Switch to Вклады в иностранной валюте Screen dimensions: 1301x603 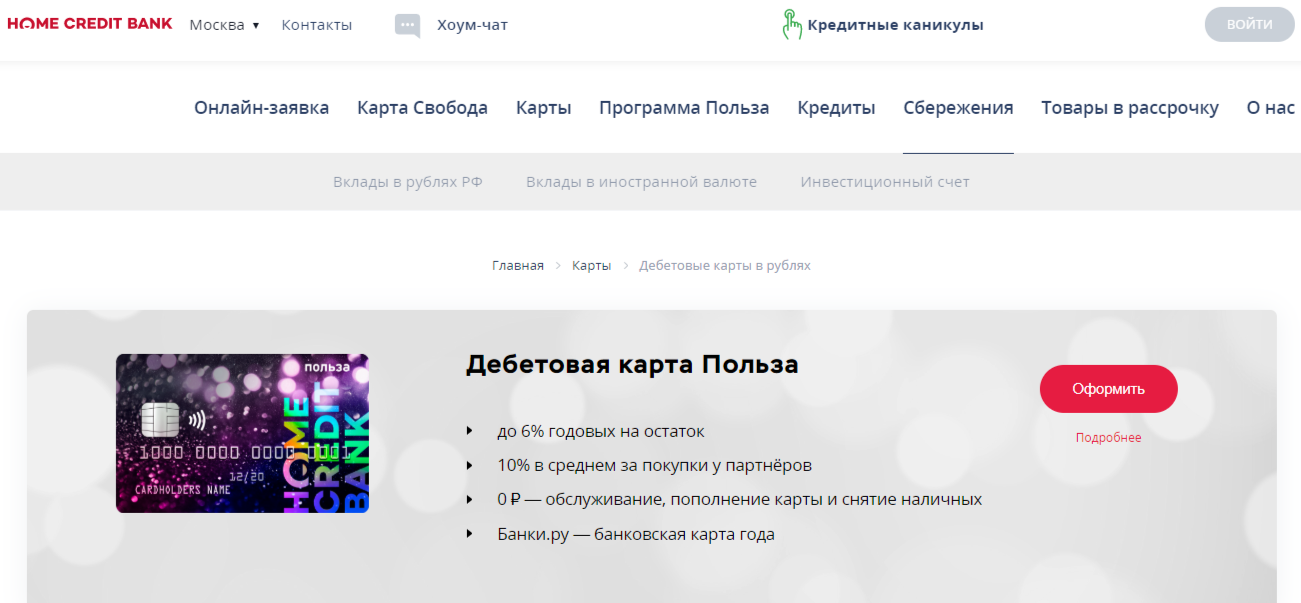click(x=641, y=182)
